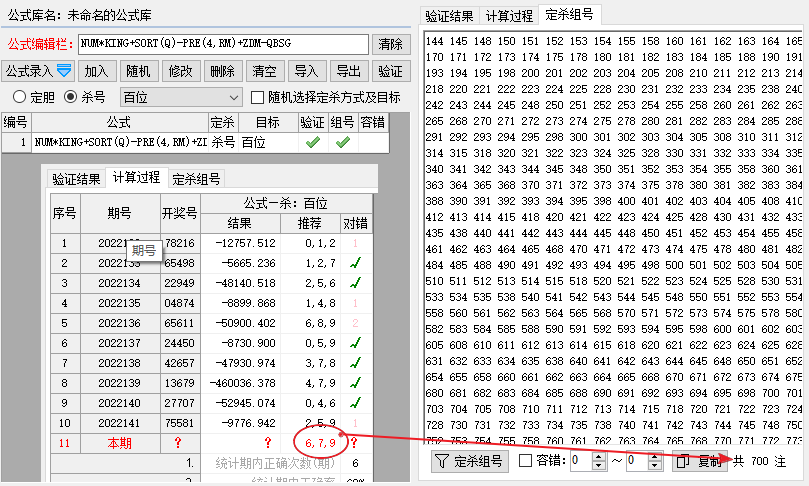
Task: Switch to the top 定杀组号 tab
Action: [x=570, y=14]
